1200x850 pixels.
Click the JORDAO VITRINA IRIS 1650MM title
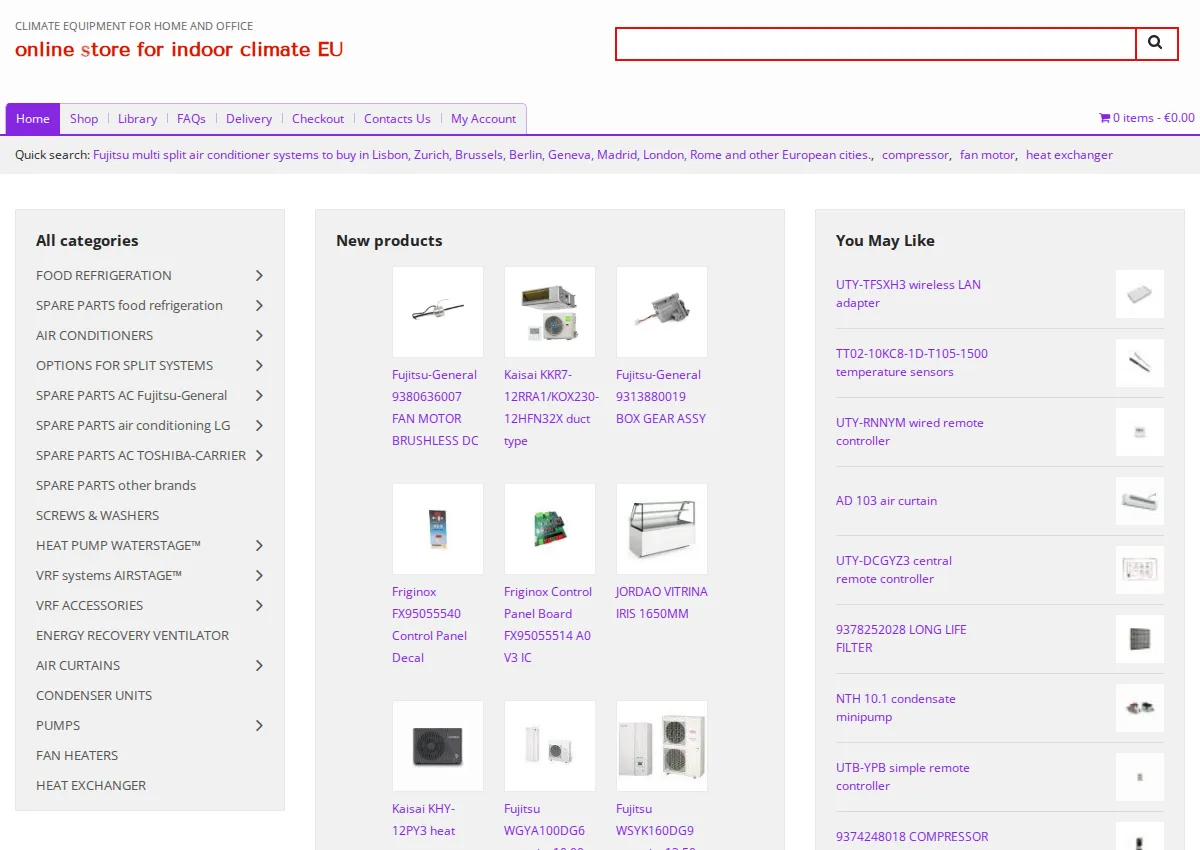[x=662, y=603]
